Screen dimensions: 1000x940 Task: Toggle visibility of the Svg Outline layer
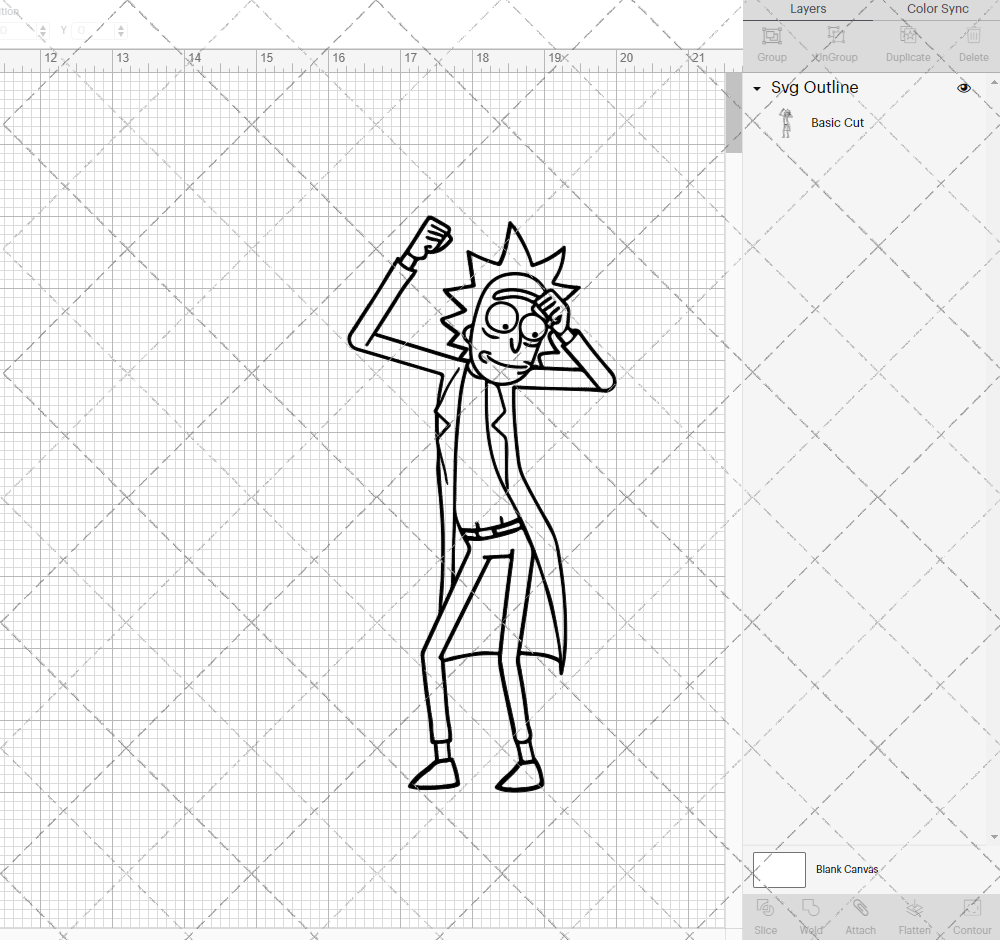pos(963,88)
